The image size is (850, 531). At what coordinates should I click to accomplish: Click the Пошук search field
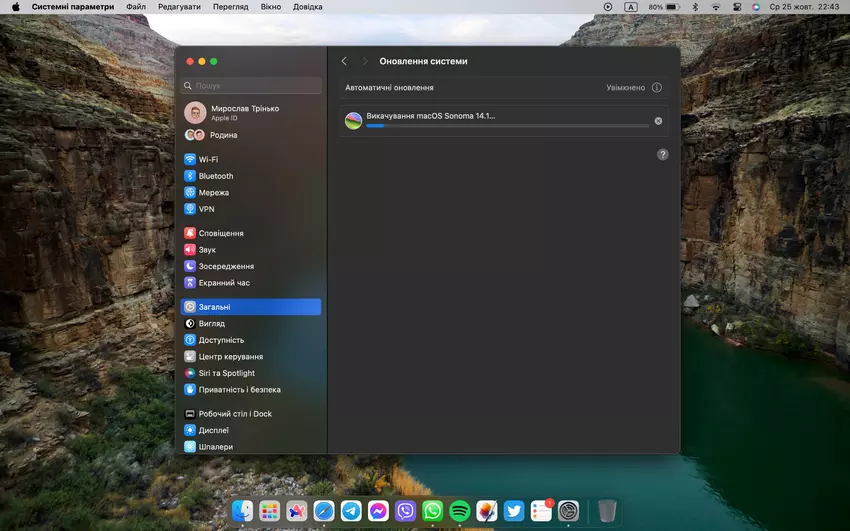[x=252, y=86]
